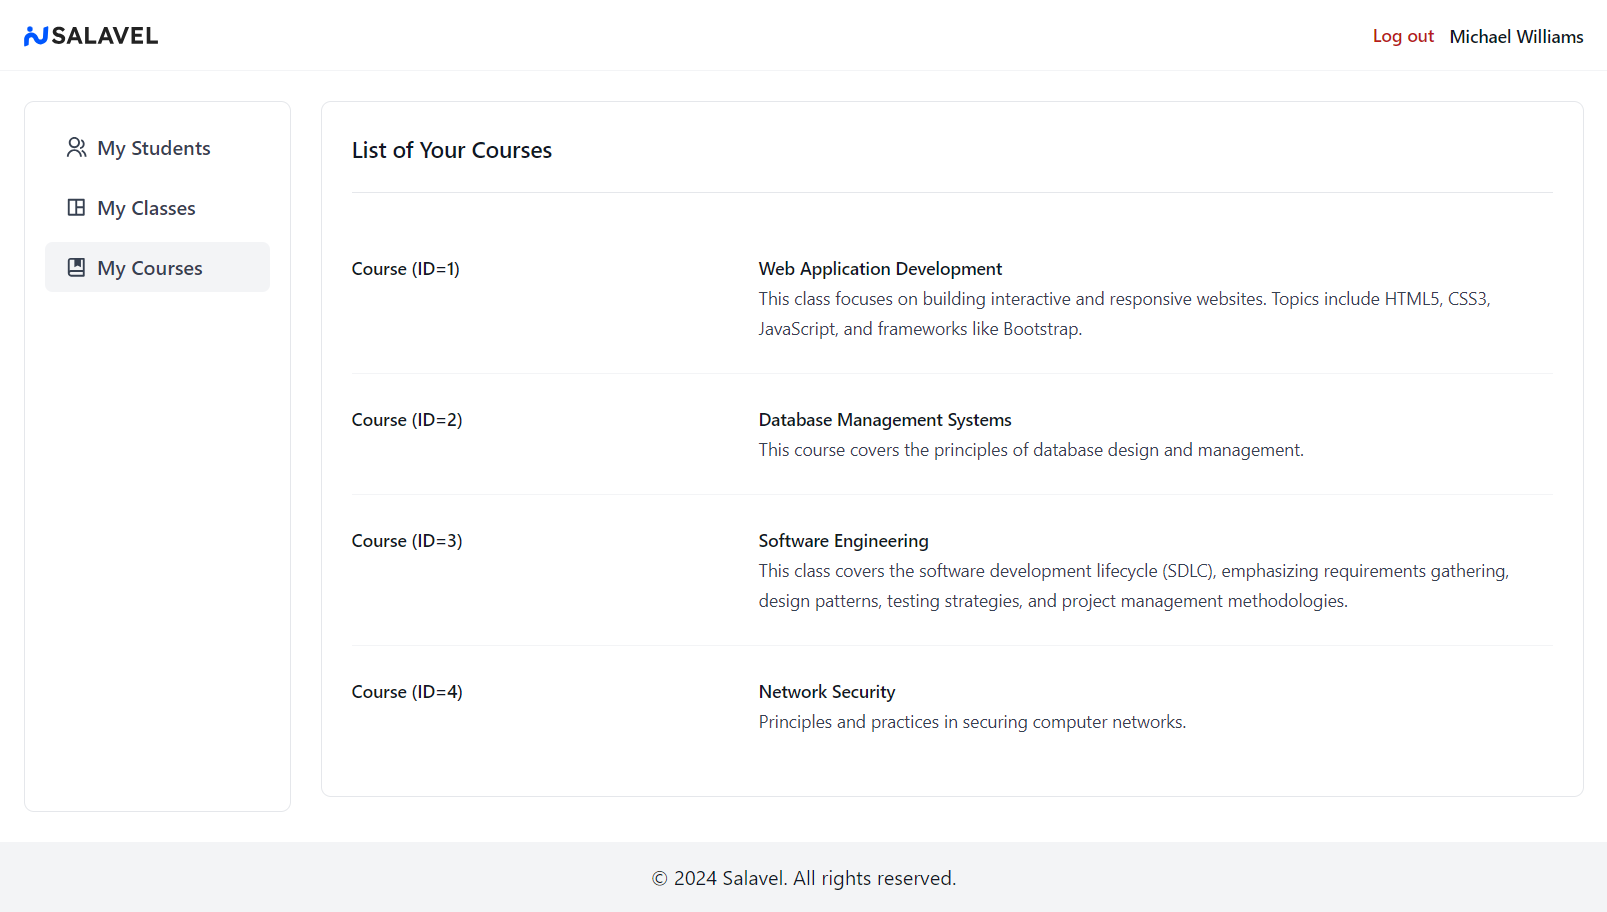Click the Salavel copyright footer text
Screen dimensions: 1607x912
[x=804, y=878]
